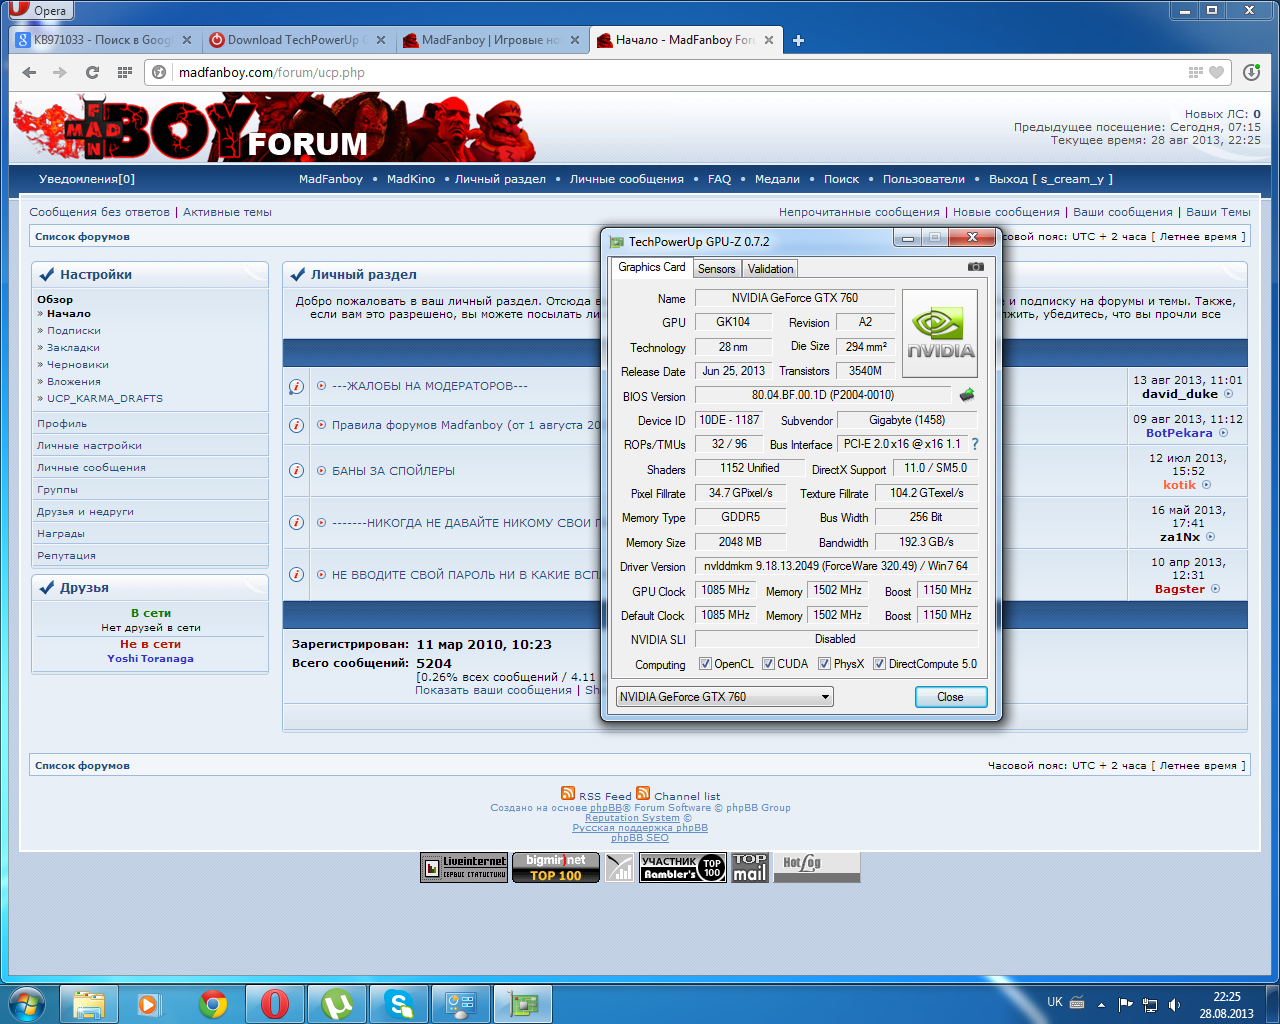Click the Close button in GPU-Z

(x=950, y=697)
